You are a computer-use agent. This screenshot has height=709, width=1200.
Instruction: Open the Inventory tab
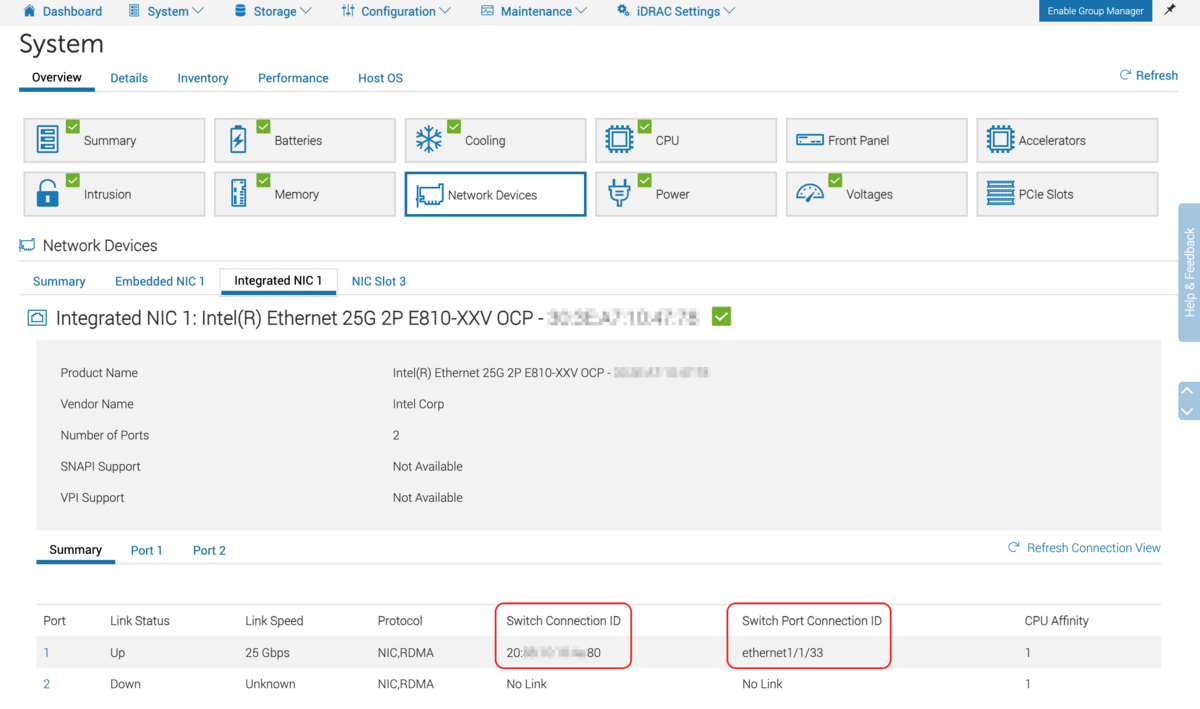[x=203, y=78]
